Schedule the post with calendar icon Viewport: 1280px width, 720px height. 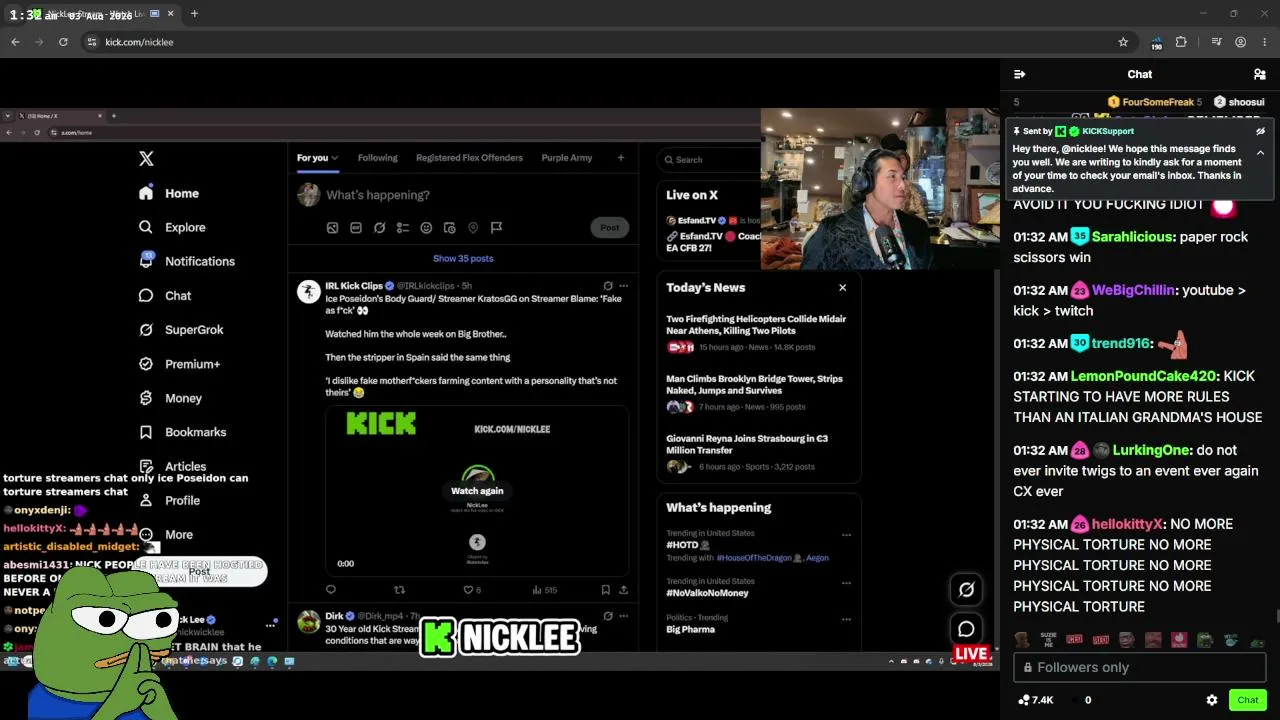(449, 228)
